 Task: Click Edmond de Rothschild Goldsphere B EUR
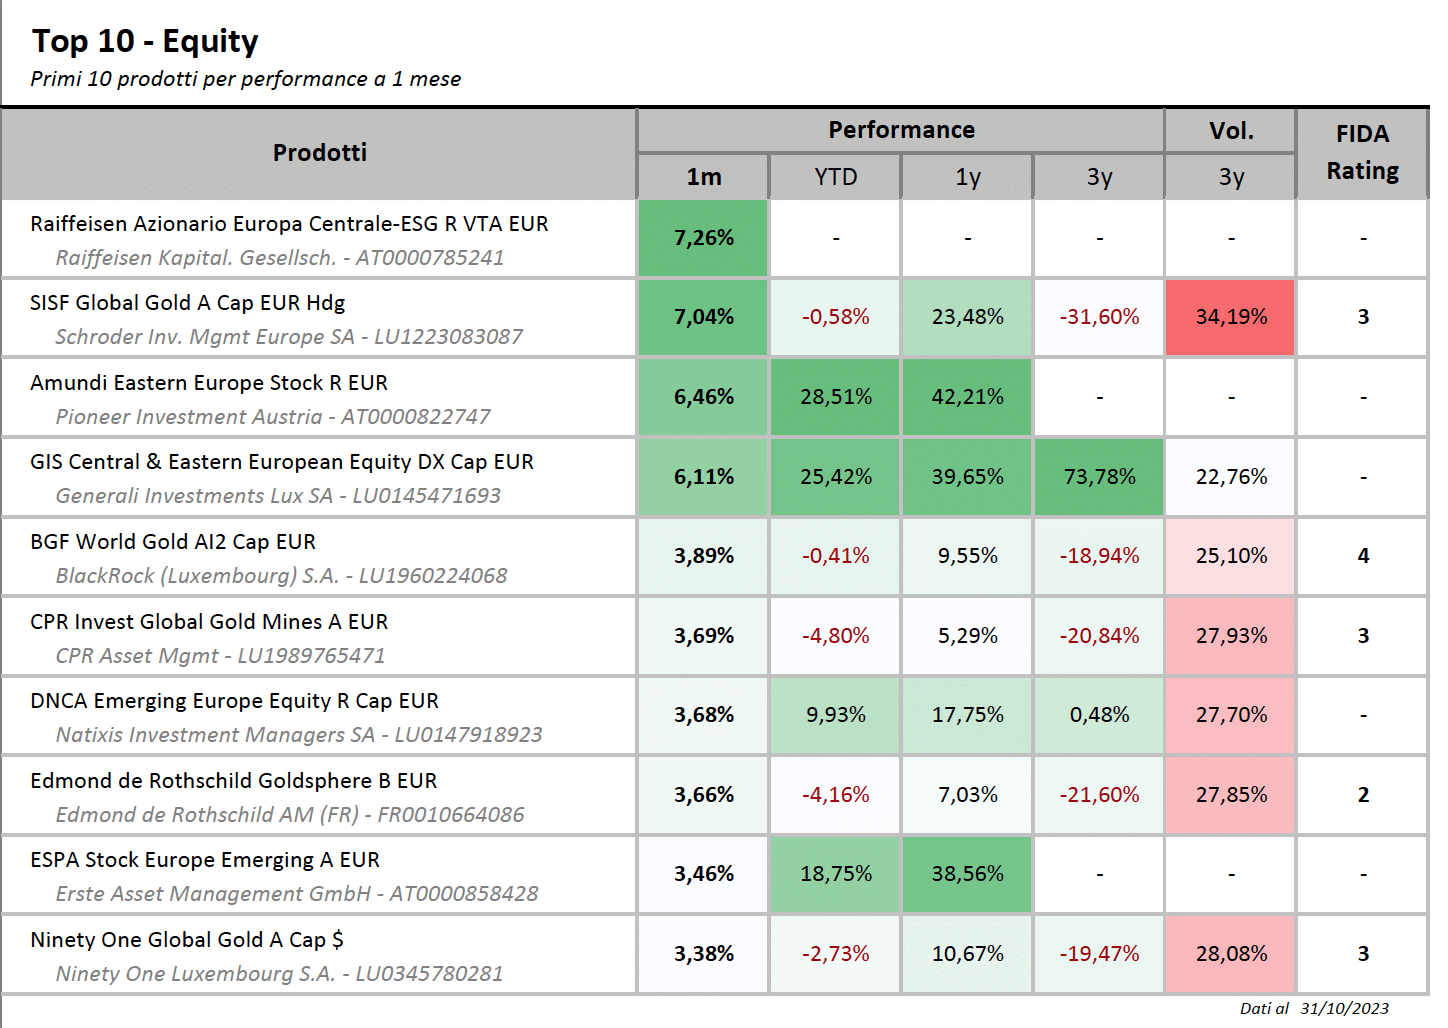[234, 781]
